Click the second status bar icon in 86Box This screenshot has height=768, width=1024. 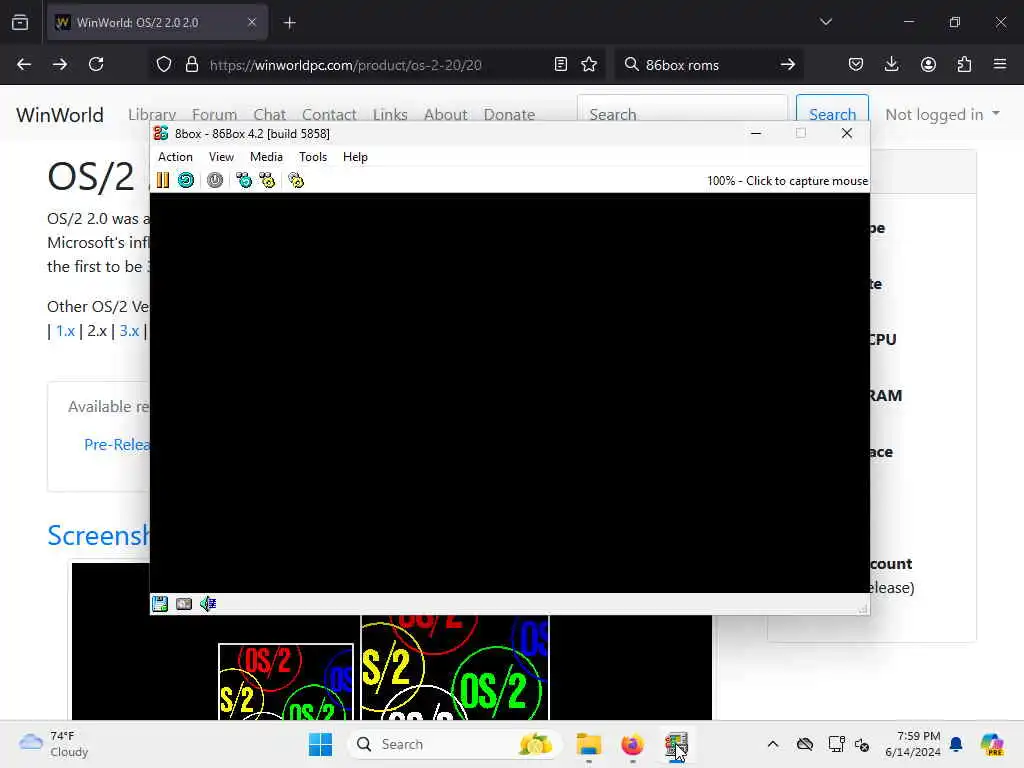pos(184,603)
